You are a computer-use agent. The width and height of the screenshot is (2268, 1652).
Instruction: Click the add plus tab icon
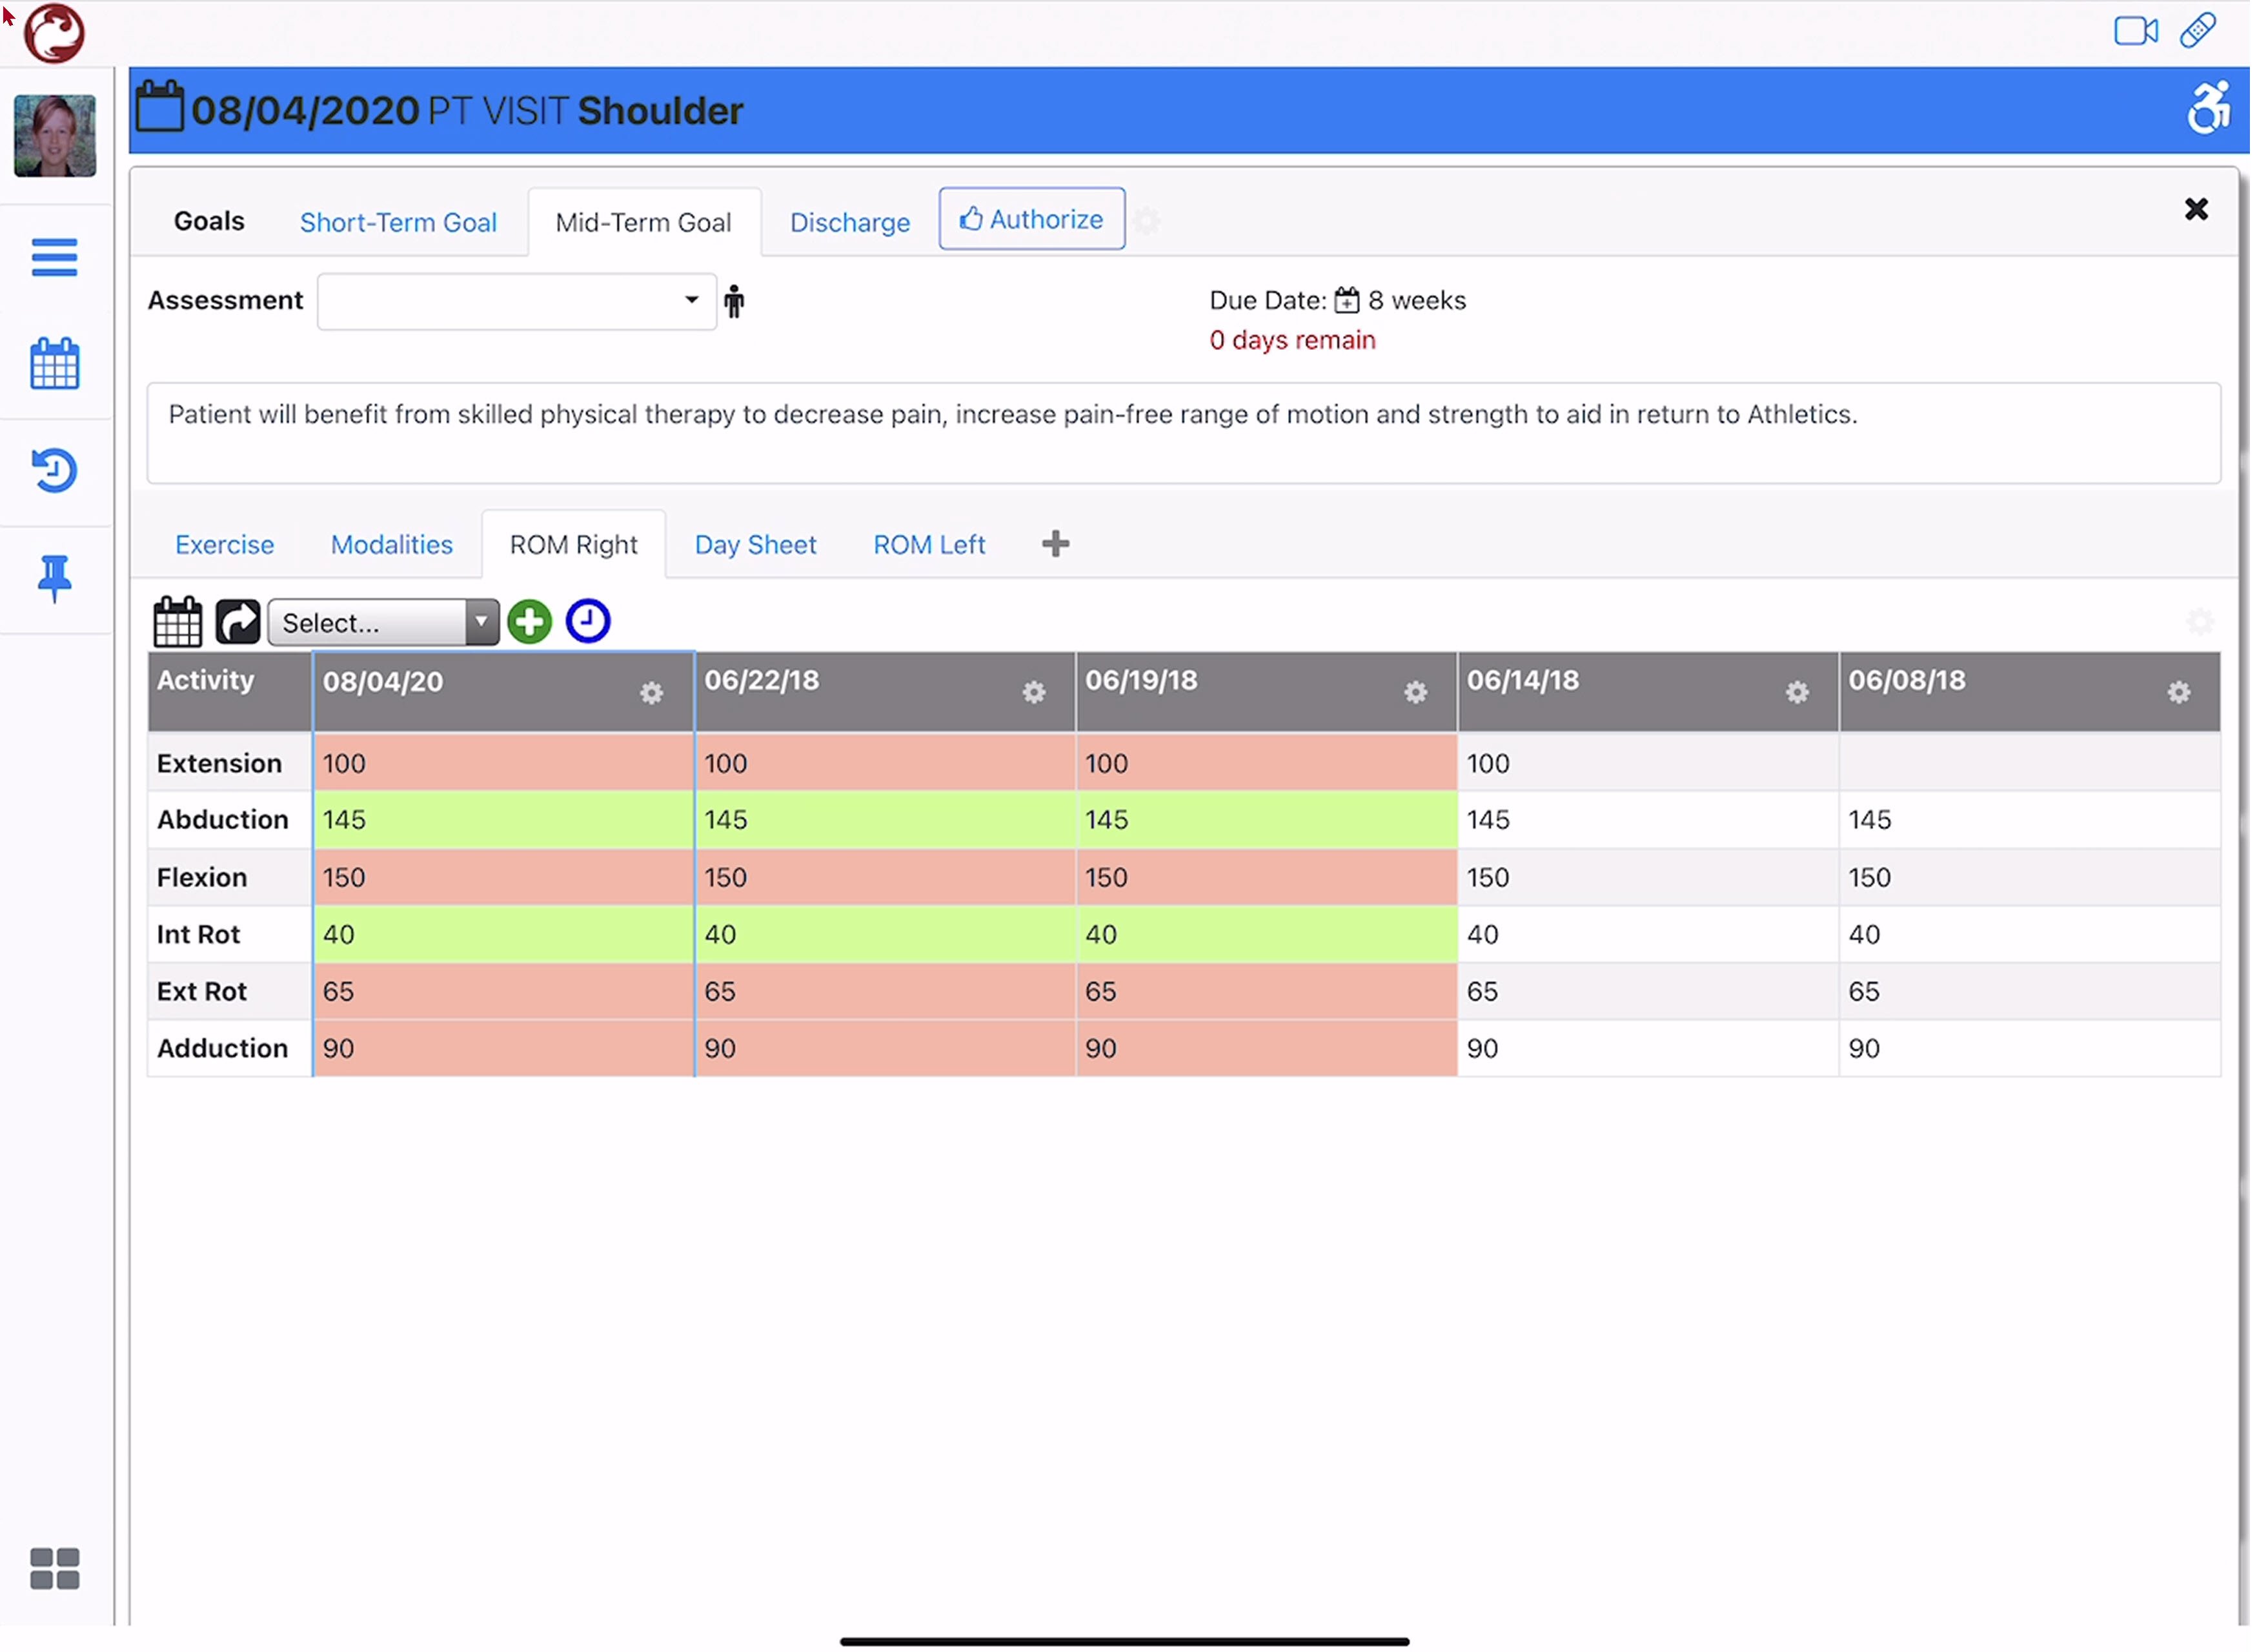(x=1055, y=542)
